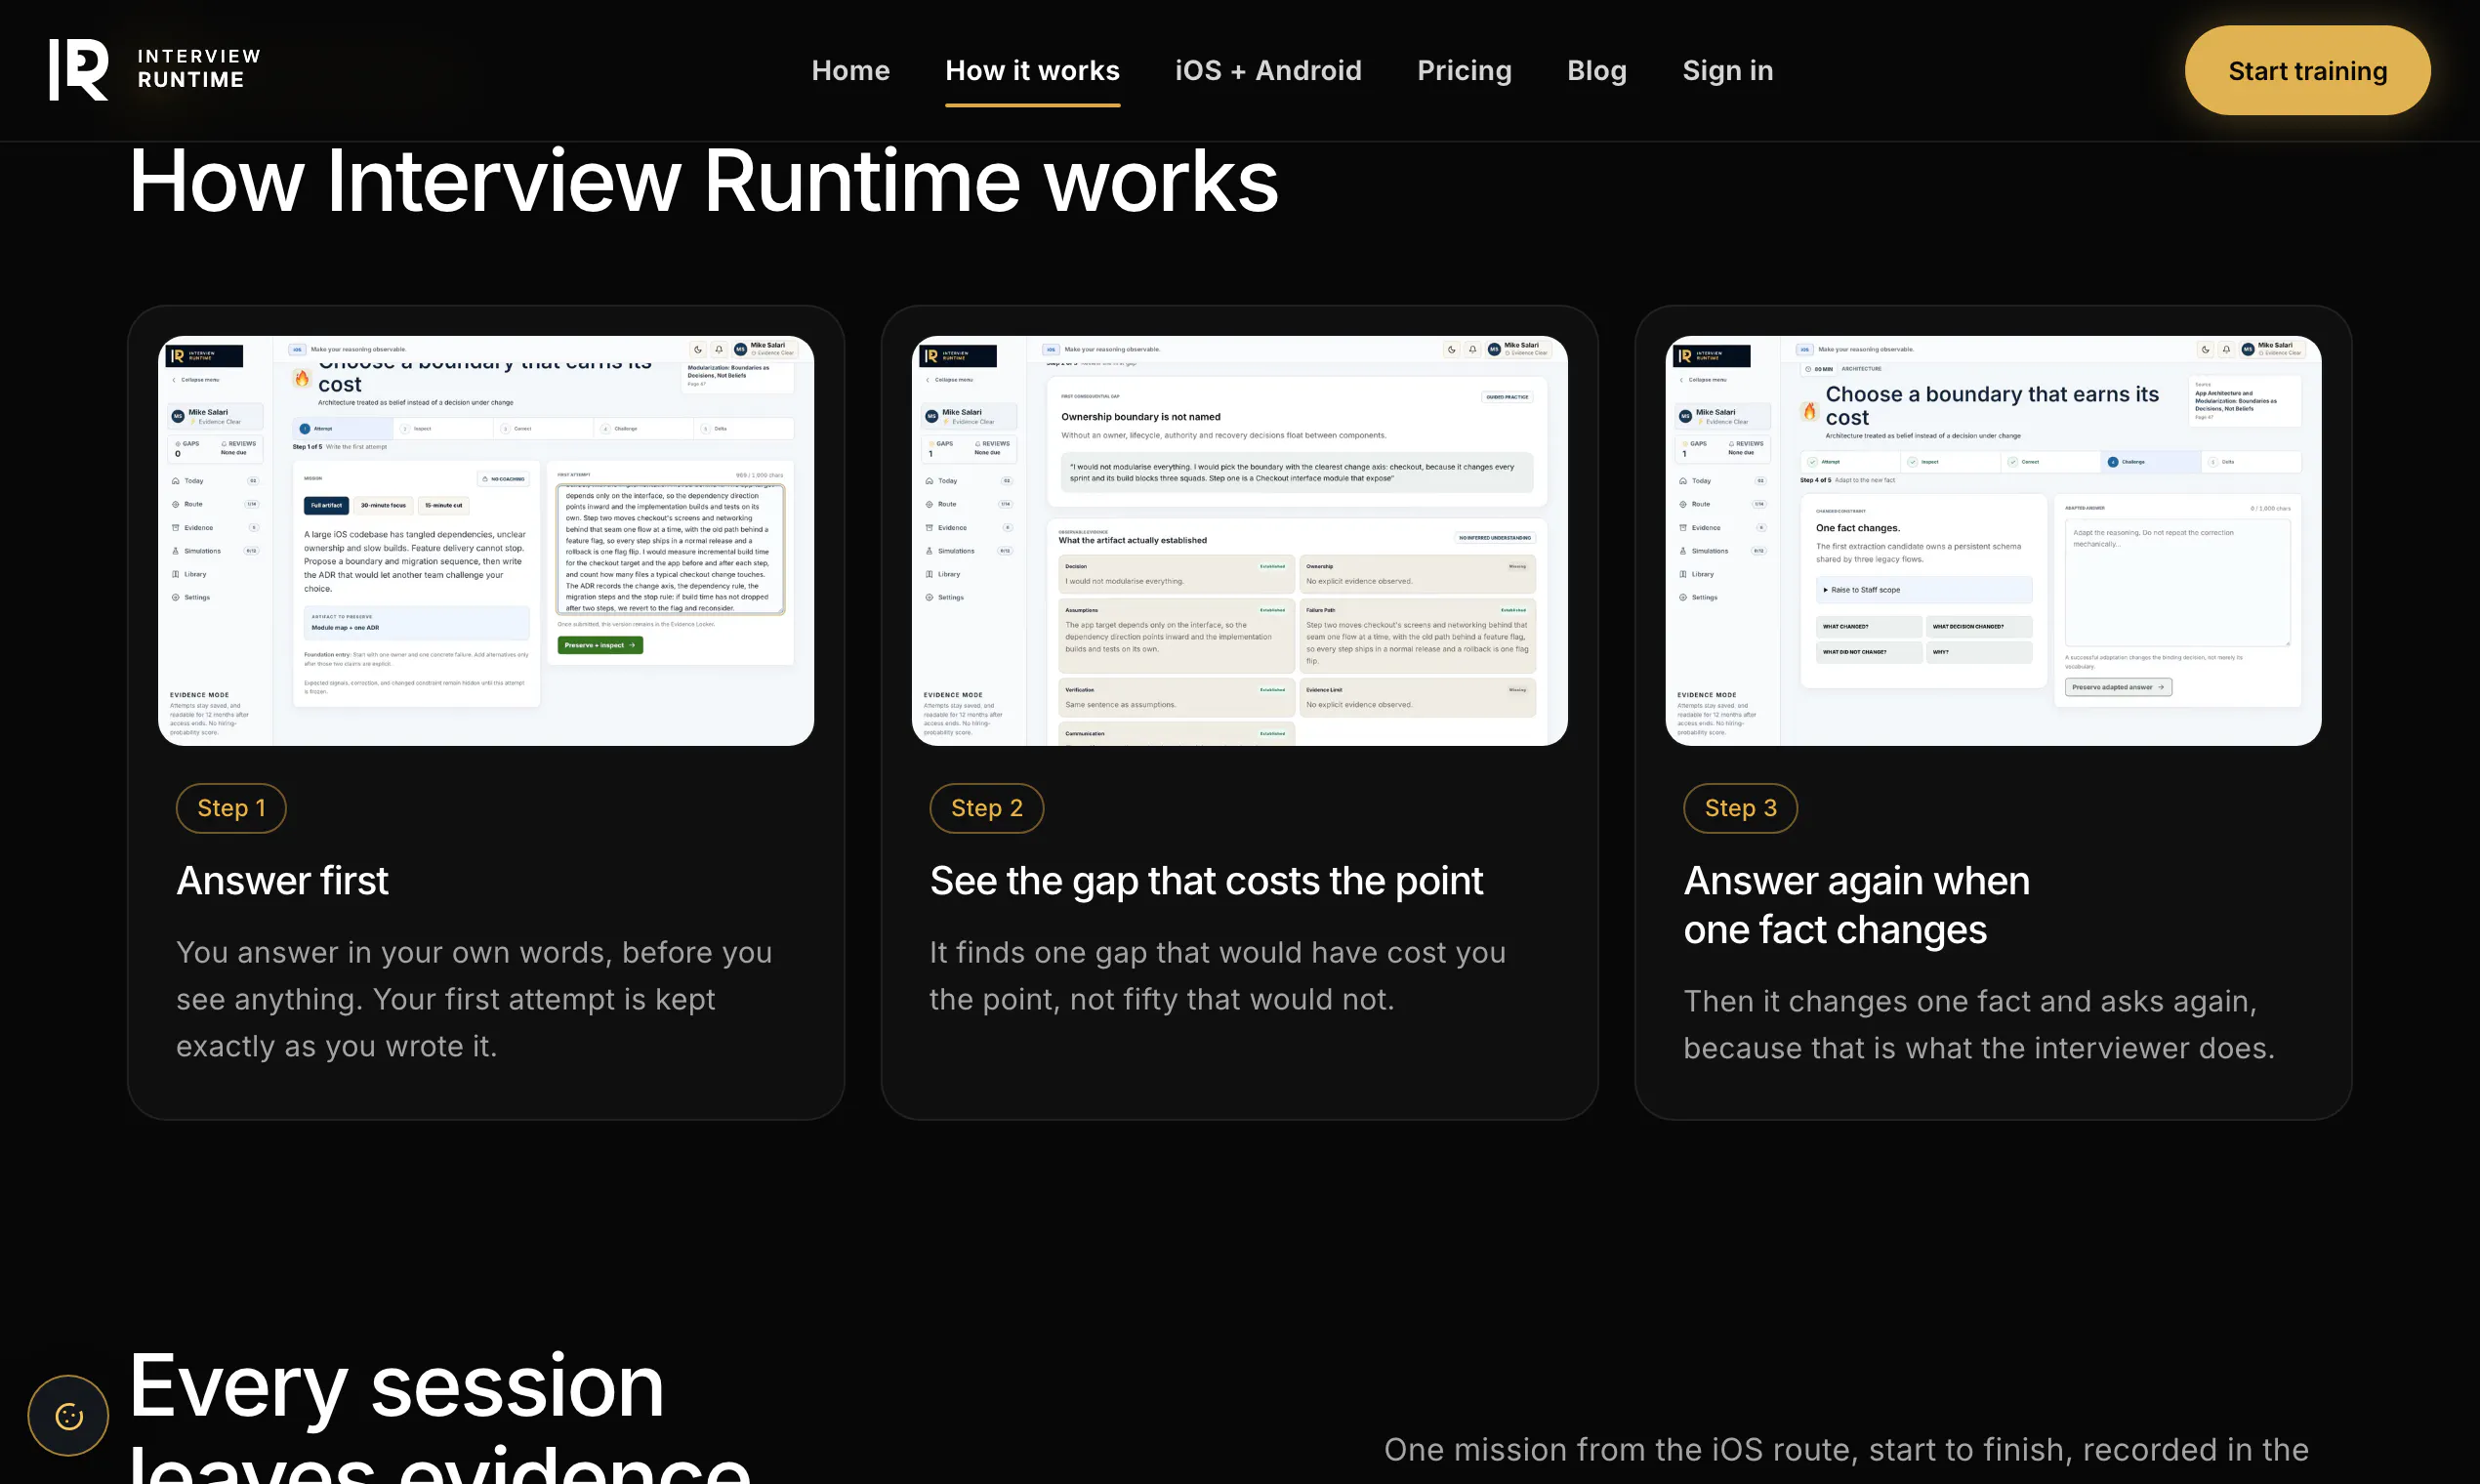Open the iOS + Android page
Image resolution: width=2480 pixels, height=1484 pixels.
[x=1268, y=70]
